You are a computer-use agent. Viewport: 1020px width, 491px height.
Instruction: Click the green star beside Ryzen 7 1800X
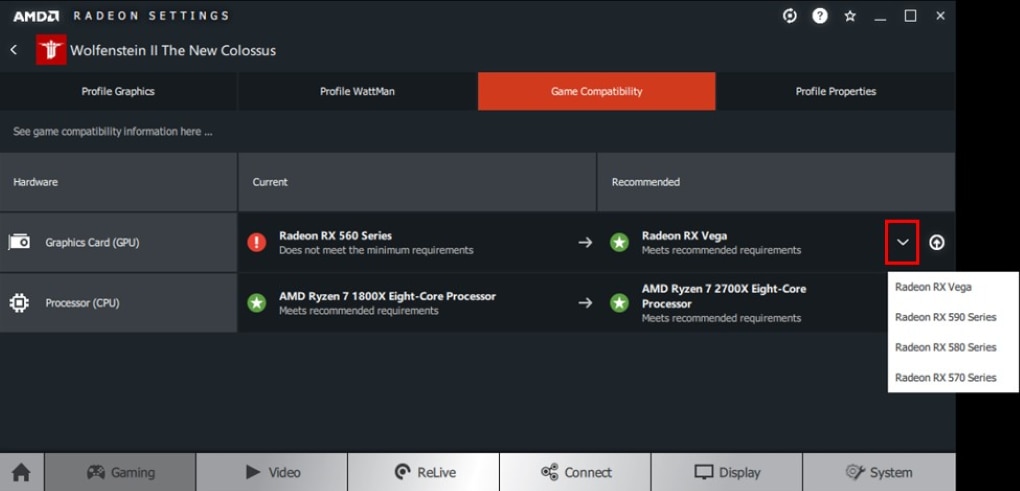click(x=256, y=303)
